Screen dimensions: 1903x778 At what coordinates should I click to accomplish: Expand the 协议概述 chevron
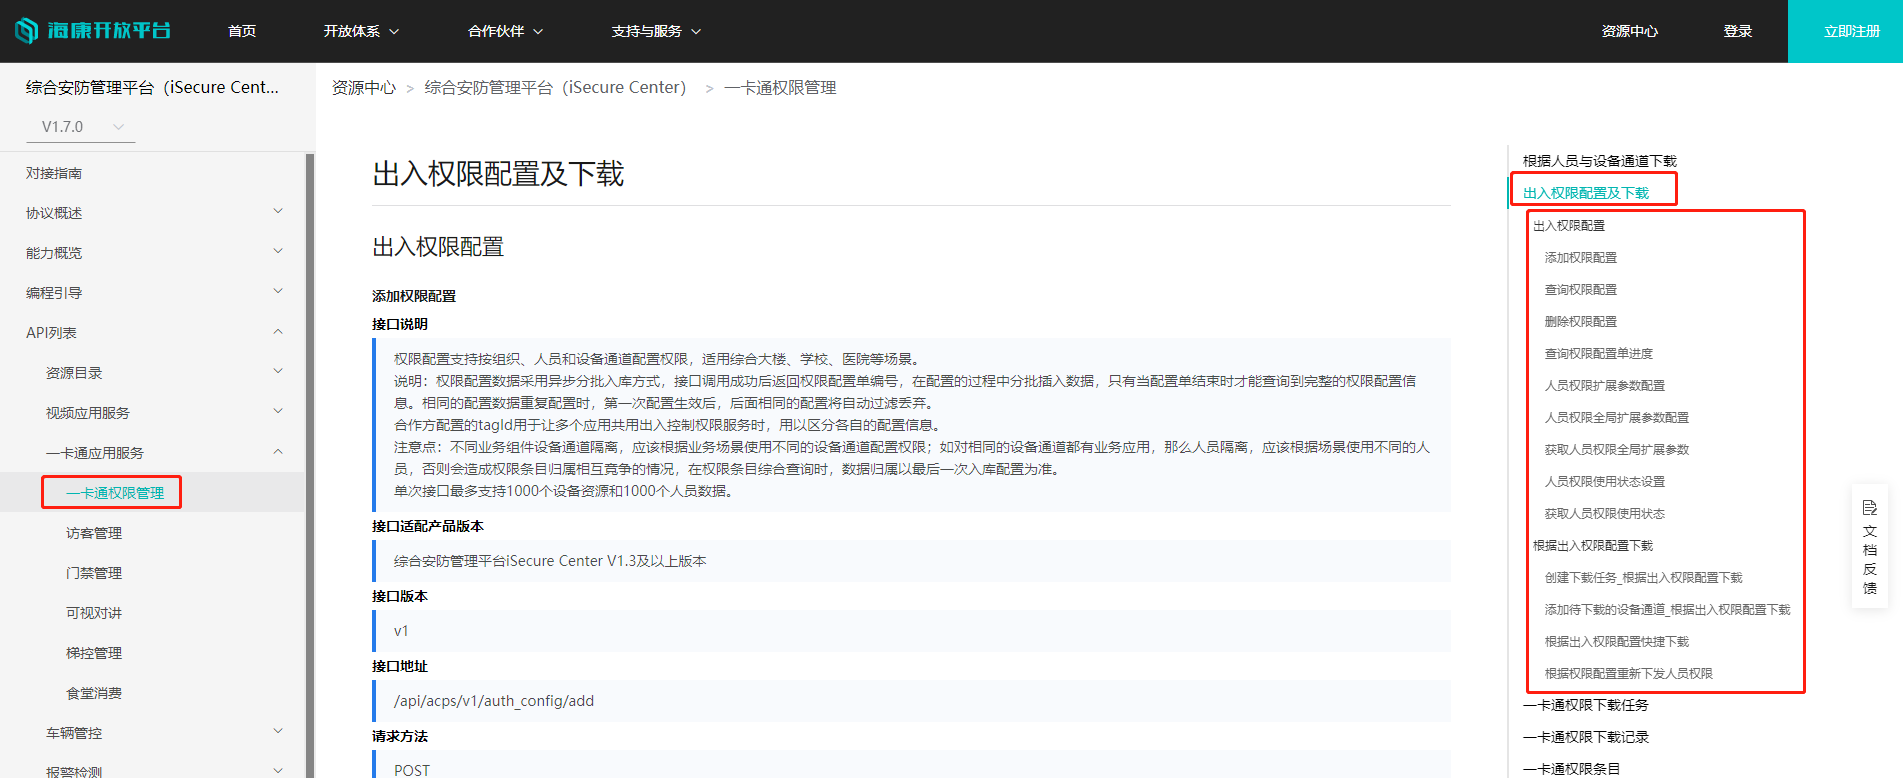coord(278,211)
